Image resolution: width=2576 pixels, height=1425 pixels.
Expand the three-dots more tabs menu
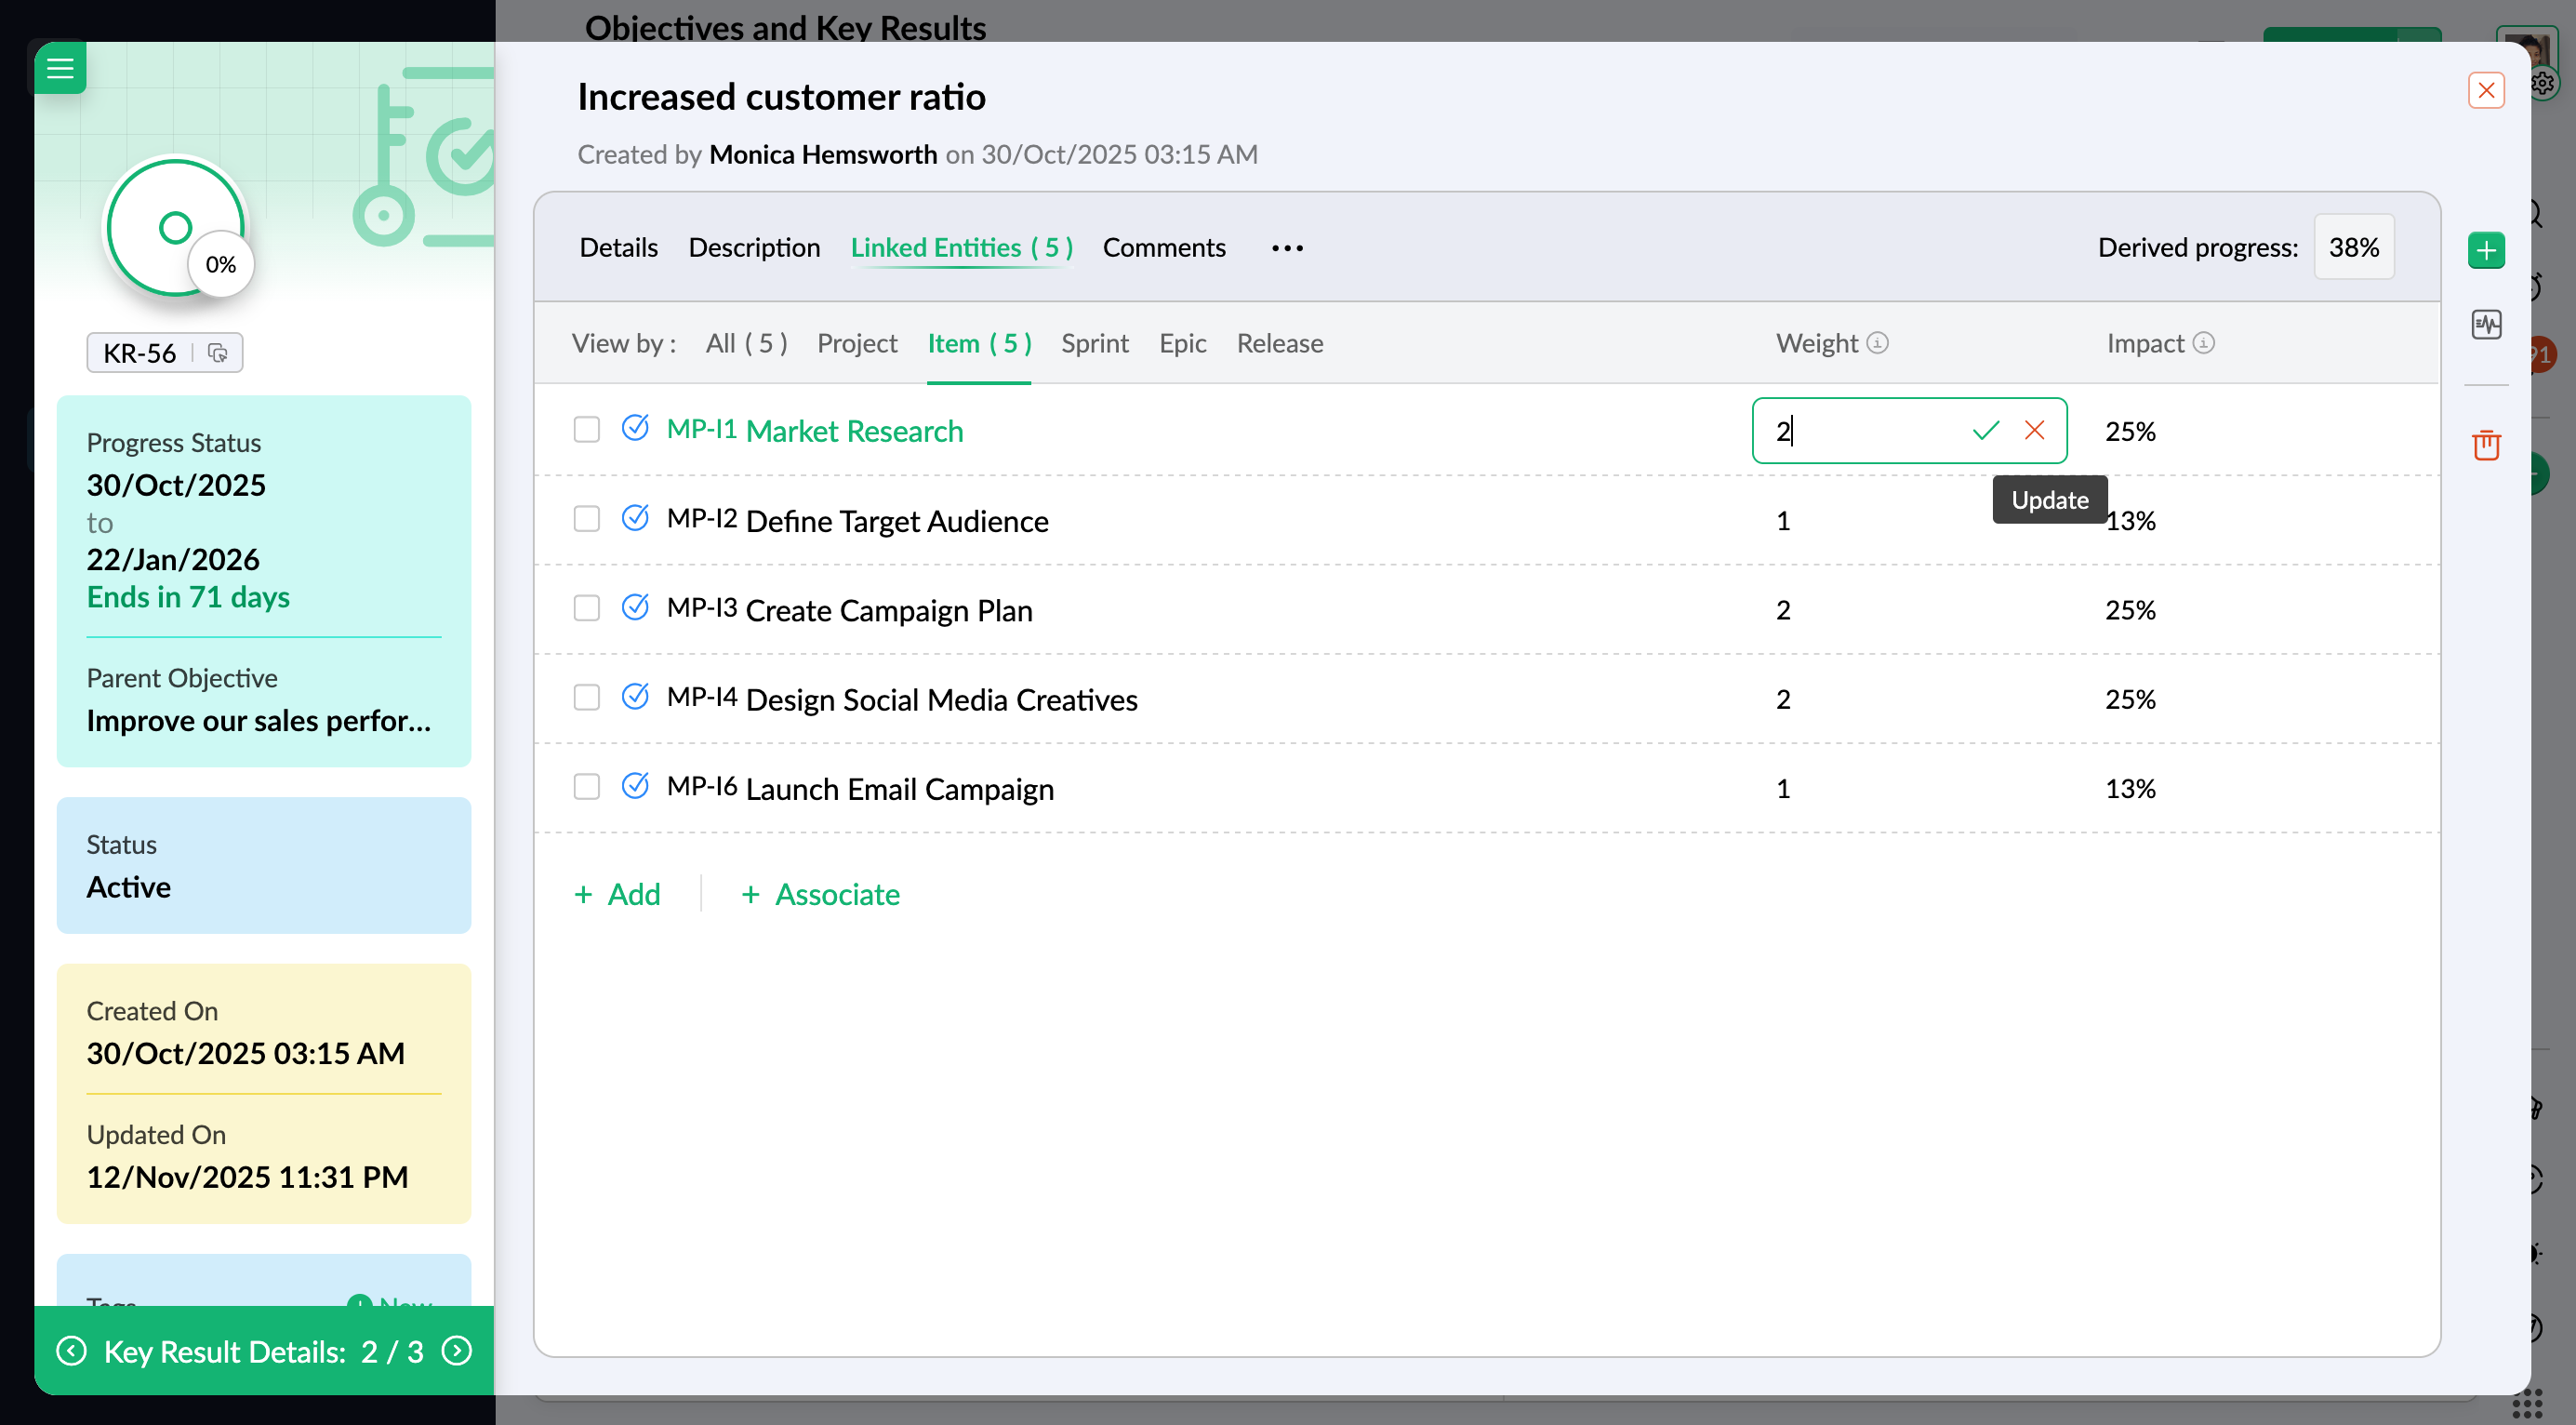pos(1287,248)
